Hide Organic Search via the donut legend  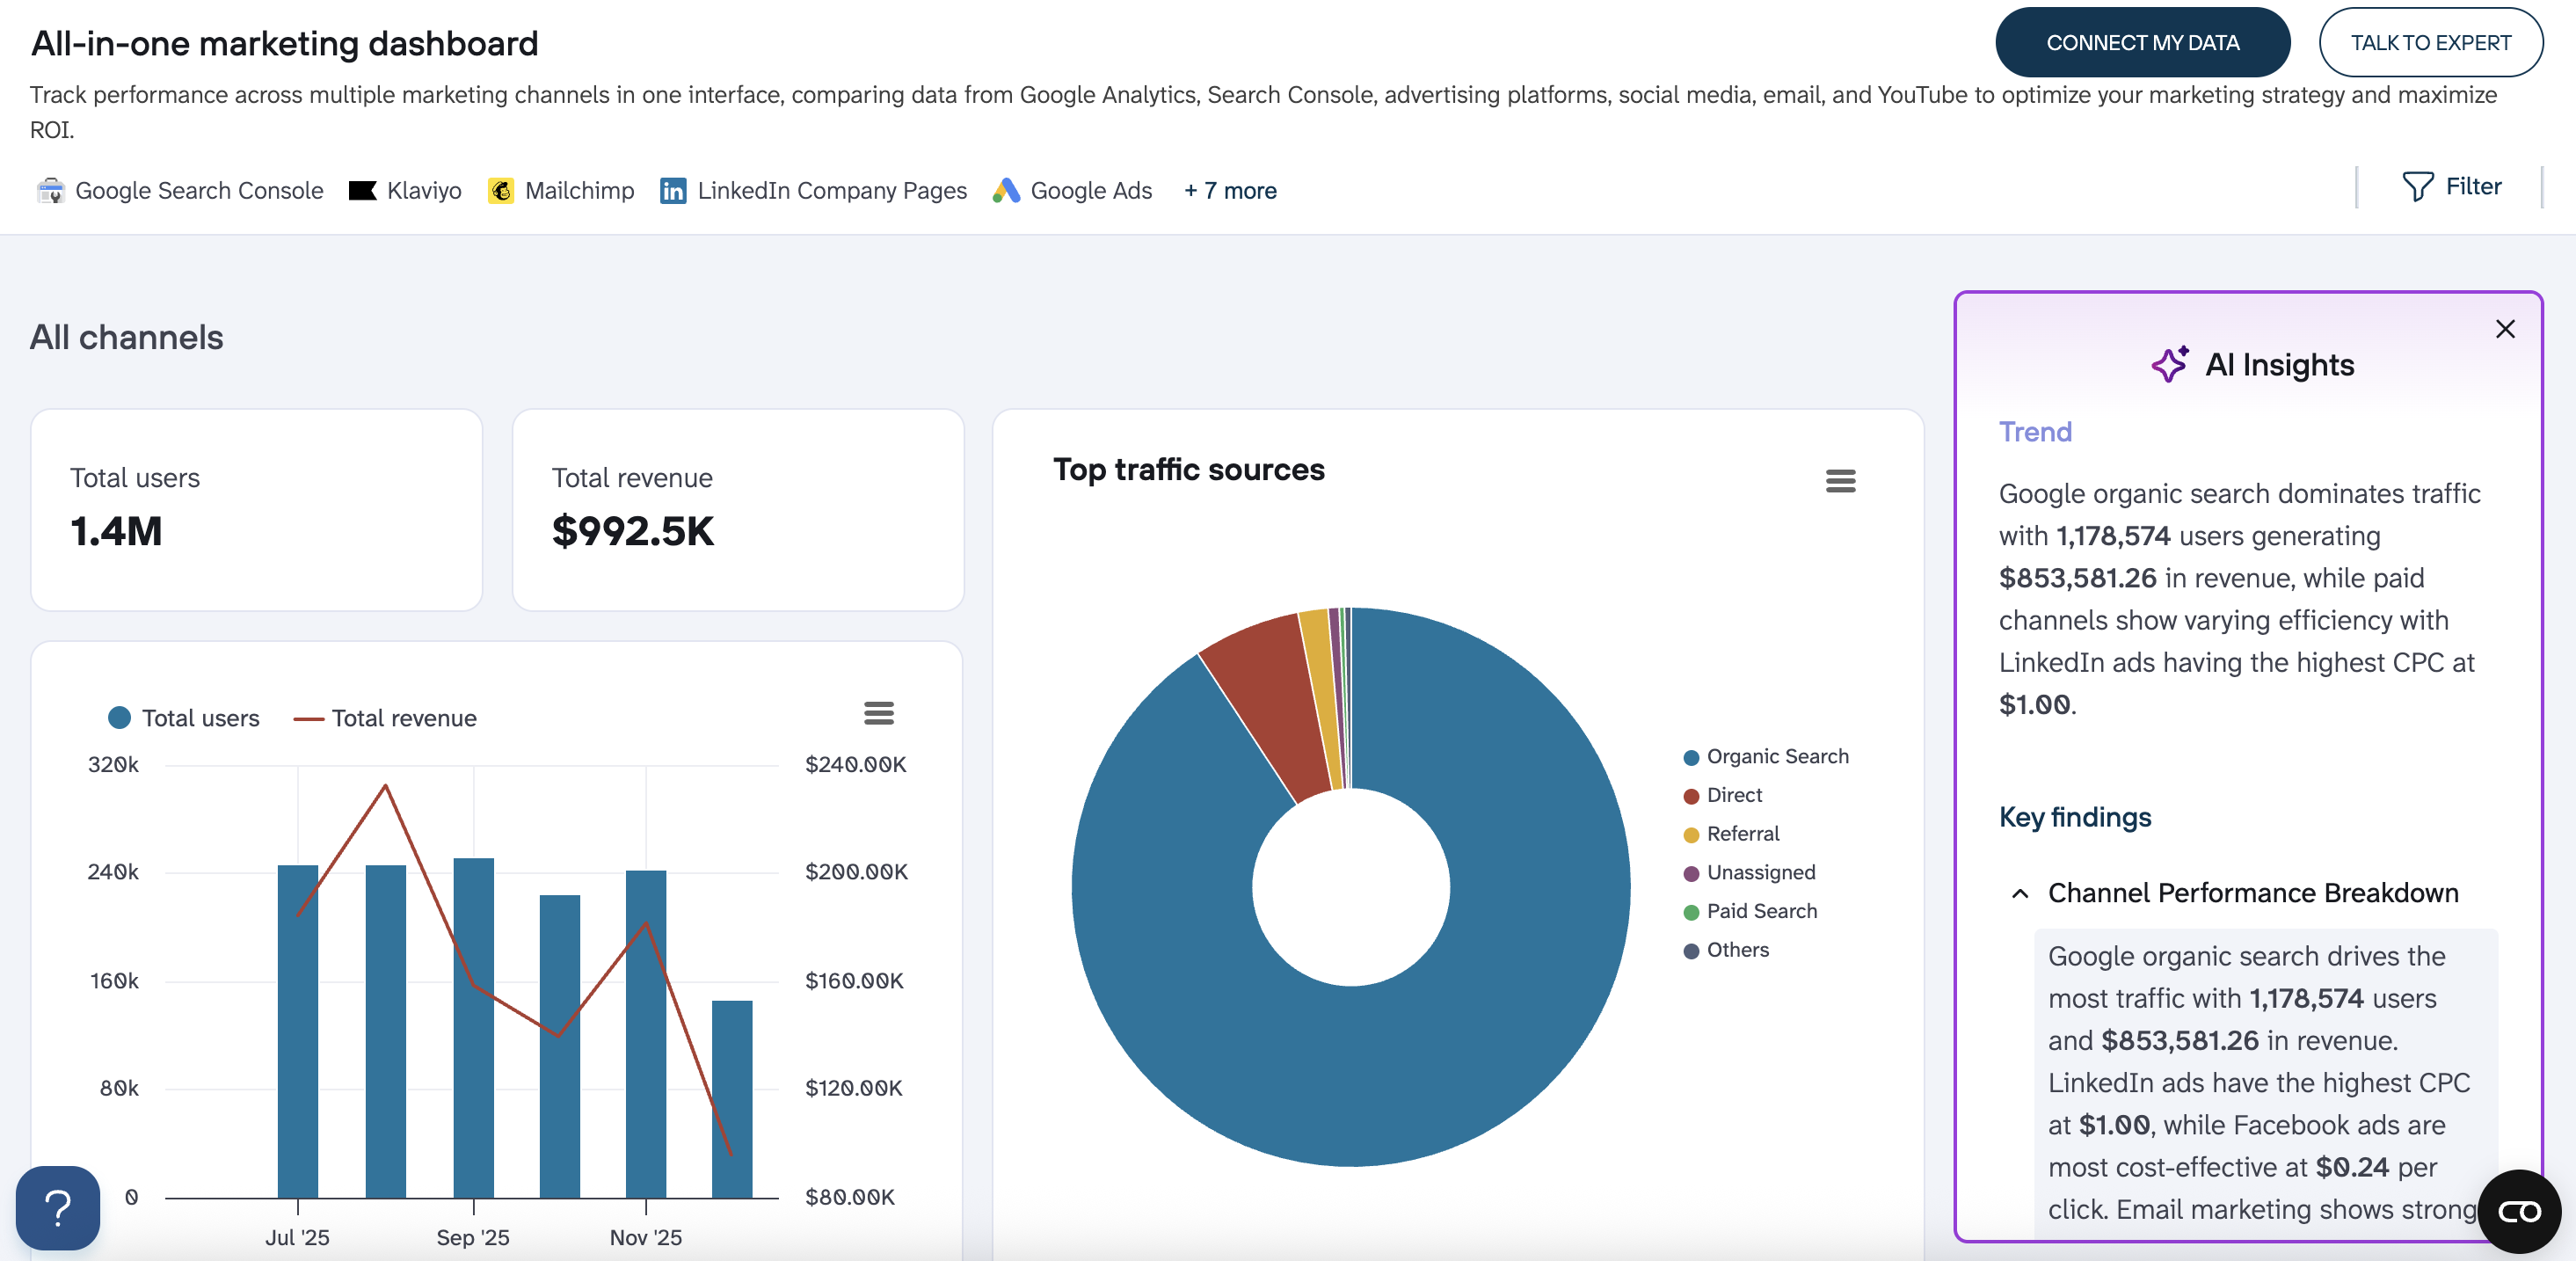pyautogui.click(x=1766, y=756)
